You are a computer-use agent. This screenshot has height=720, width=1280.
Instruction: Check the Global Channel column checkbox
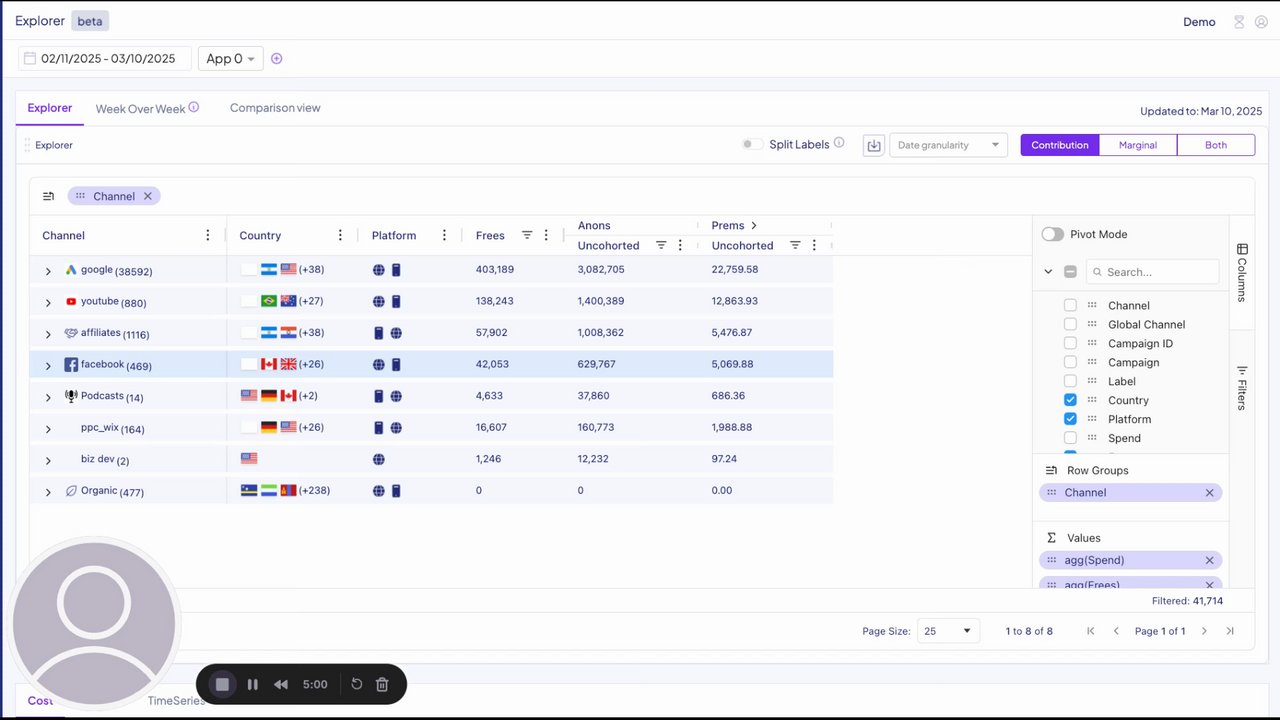[1070, 324]
